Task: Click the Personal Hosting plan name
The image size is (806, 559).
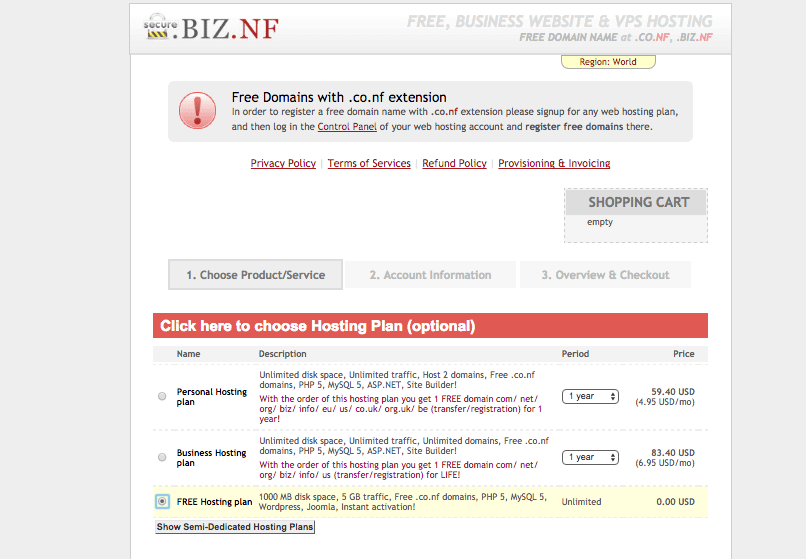Action: pyautogui.click(x=212, y=396)
